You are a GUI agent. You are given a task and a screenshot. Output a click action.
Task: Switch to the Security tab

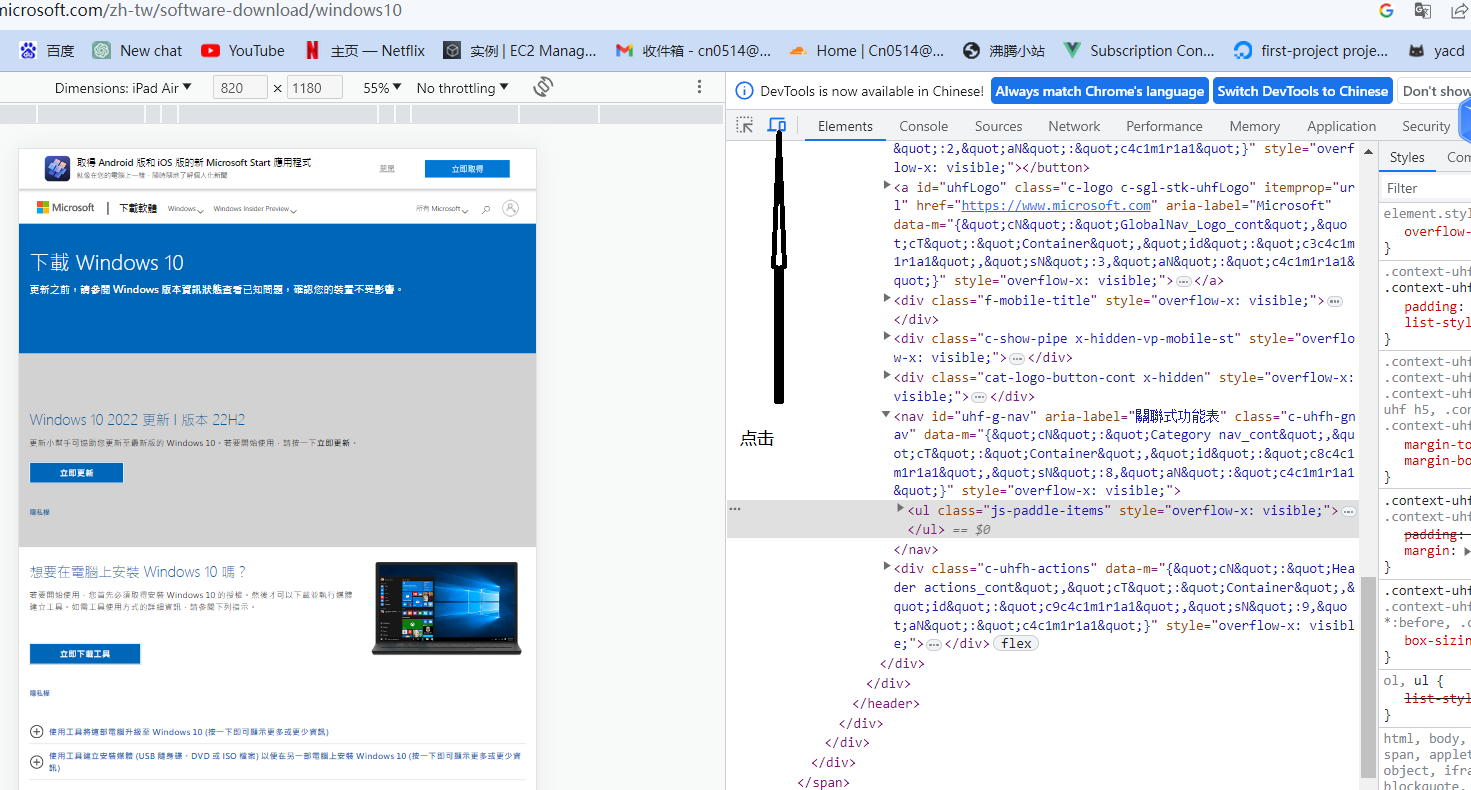pyautogui.click(x=1425, y=126)
